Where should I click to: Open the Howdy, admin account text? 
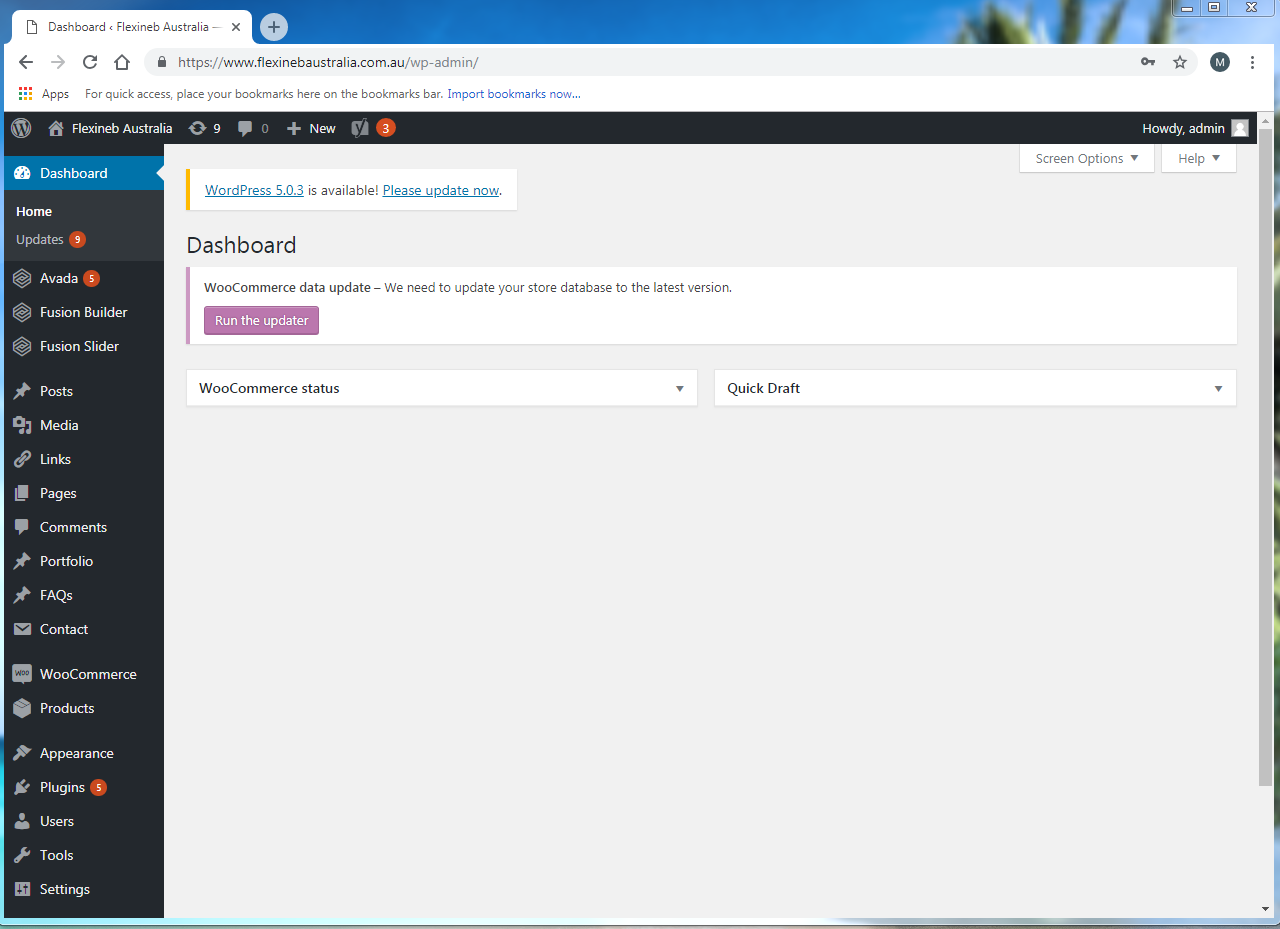click(1183, 128)
